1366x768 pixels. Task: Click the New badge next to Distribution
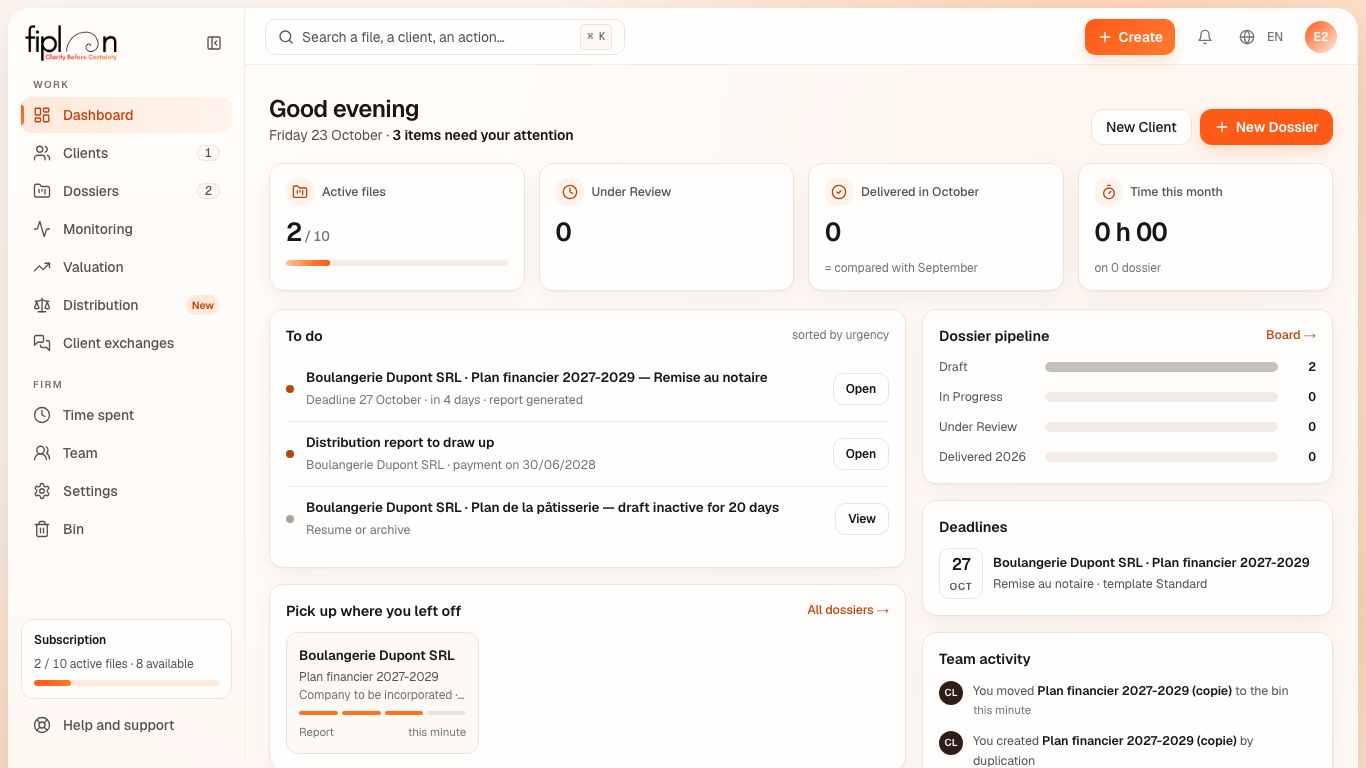[203, 305]
